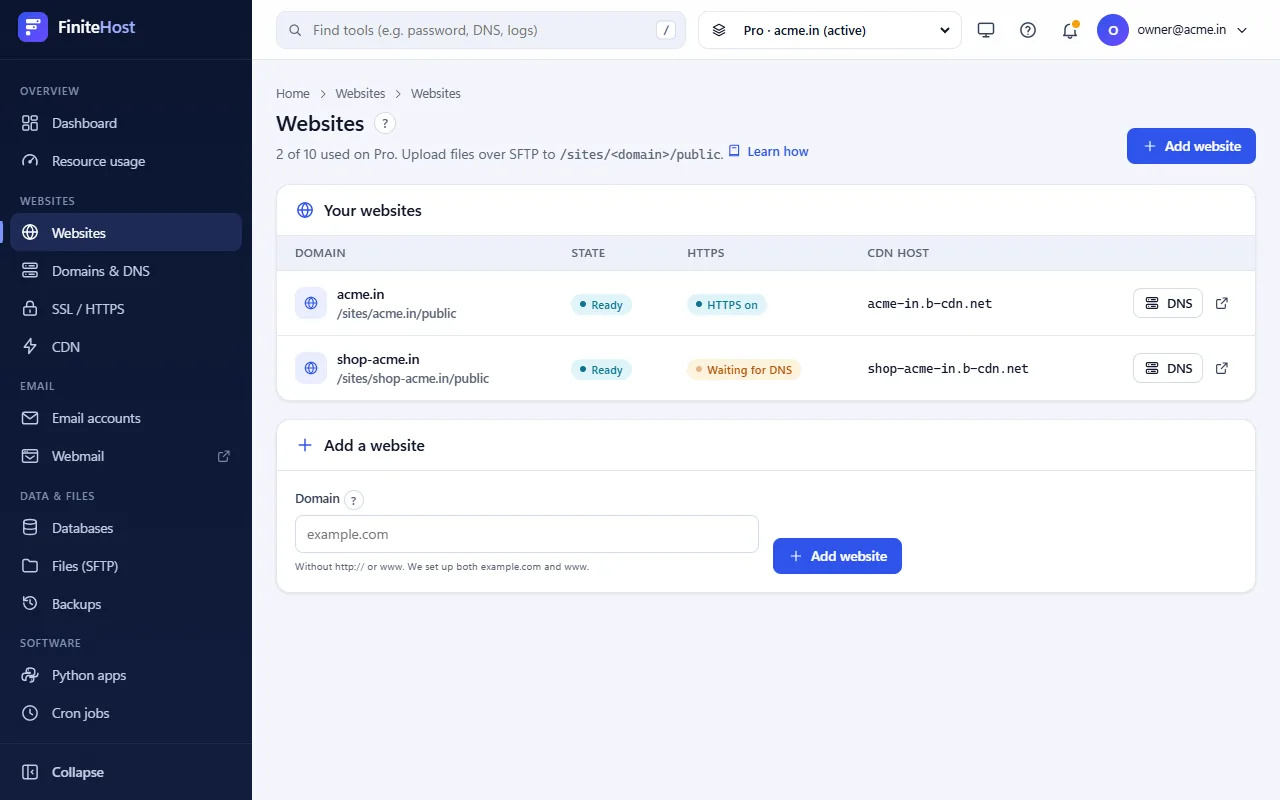Screen dimensions: 1280x800
Task: Open Databases in the sidebar
Action: [x=126, y=528]
